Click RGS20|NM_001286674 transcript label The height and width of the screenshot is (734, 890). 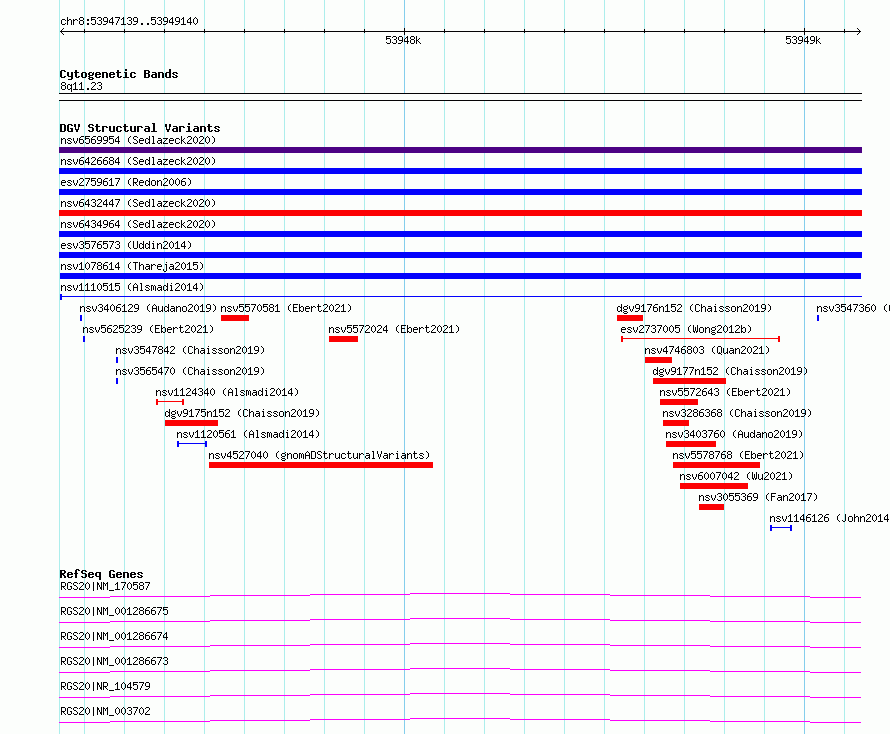click(x=114, y=636)
